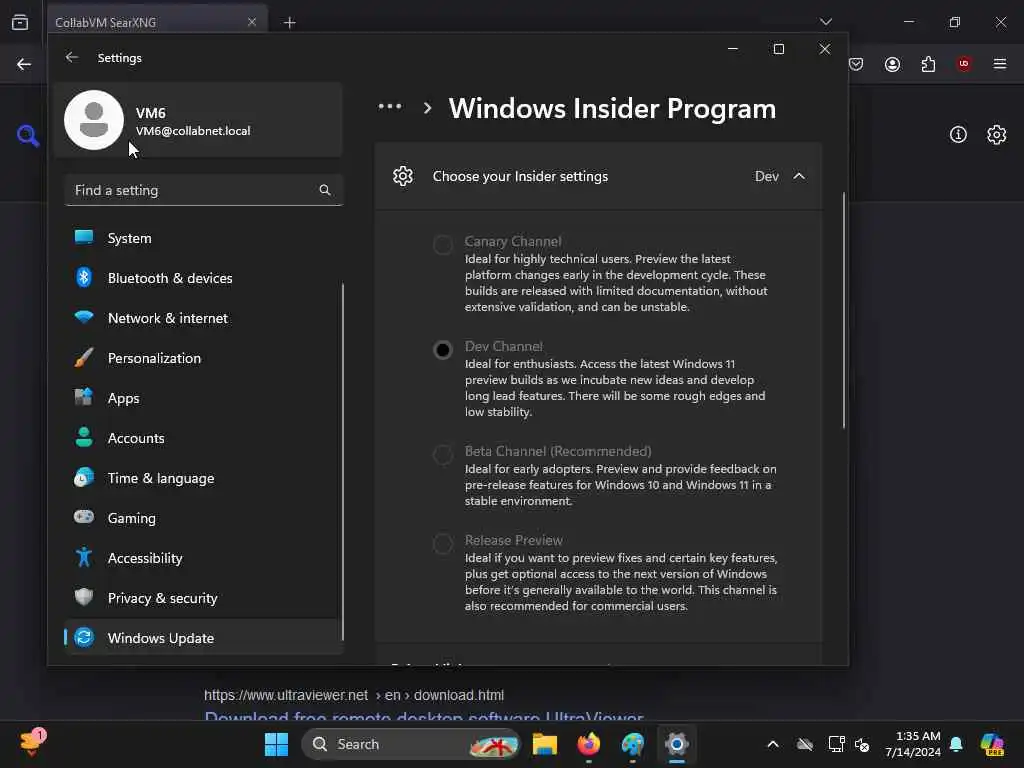Open the Windows Start menu
1024x768 pixels.
point(276,744)
